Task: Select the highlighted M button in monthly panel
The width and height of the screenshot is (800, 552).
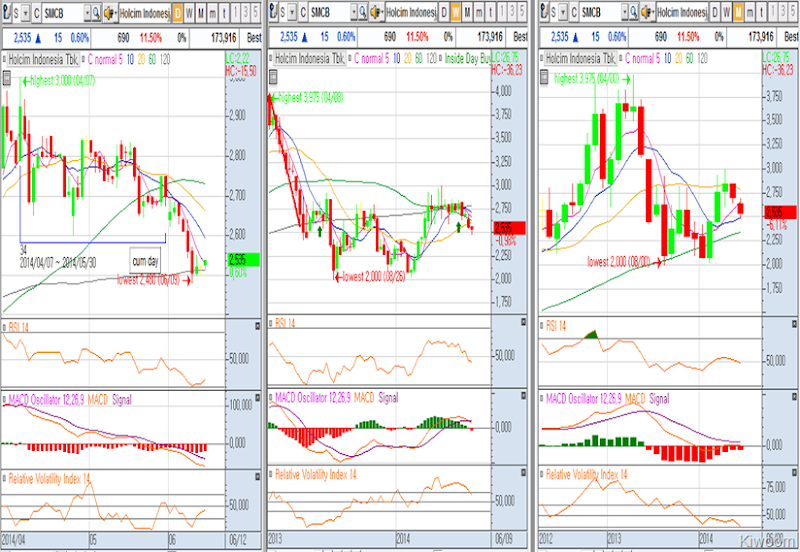Action: [738, 13]
